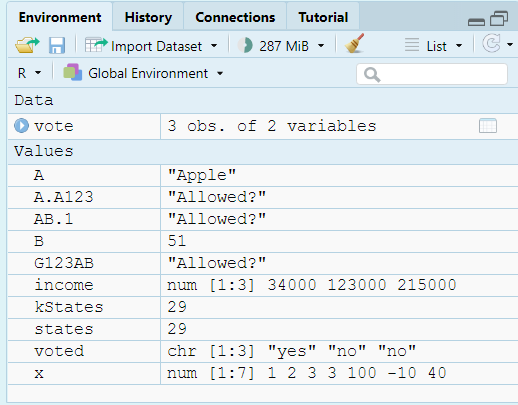Select the R language dropdown

point(29,73)
